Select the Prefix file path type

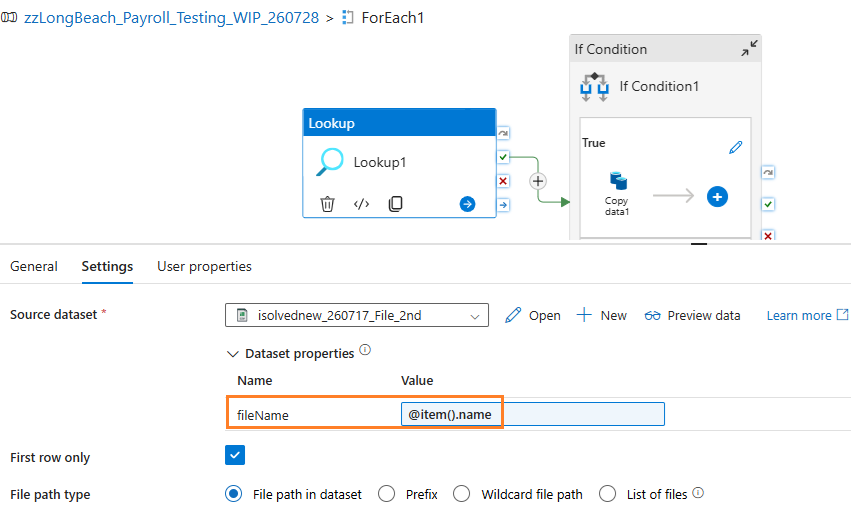(386, 494)
